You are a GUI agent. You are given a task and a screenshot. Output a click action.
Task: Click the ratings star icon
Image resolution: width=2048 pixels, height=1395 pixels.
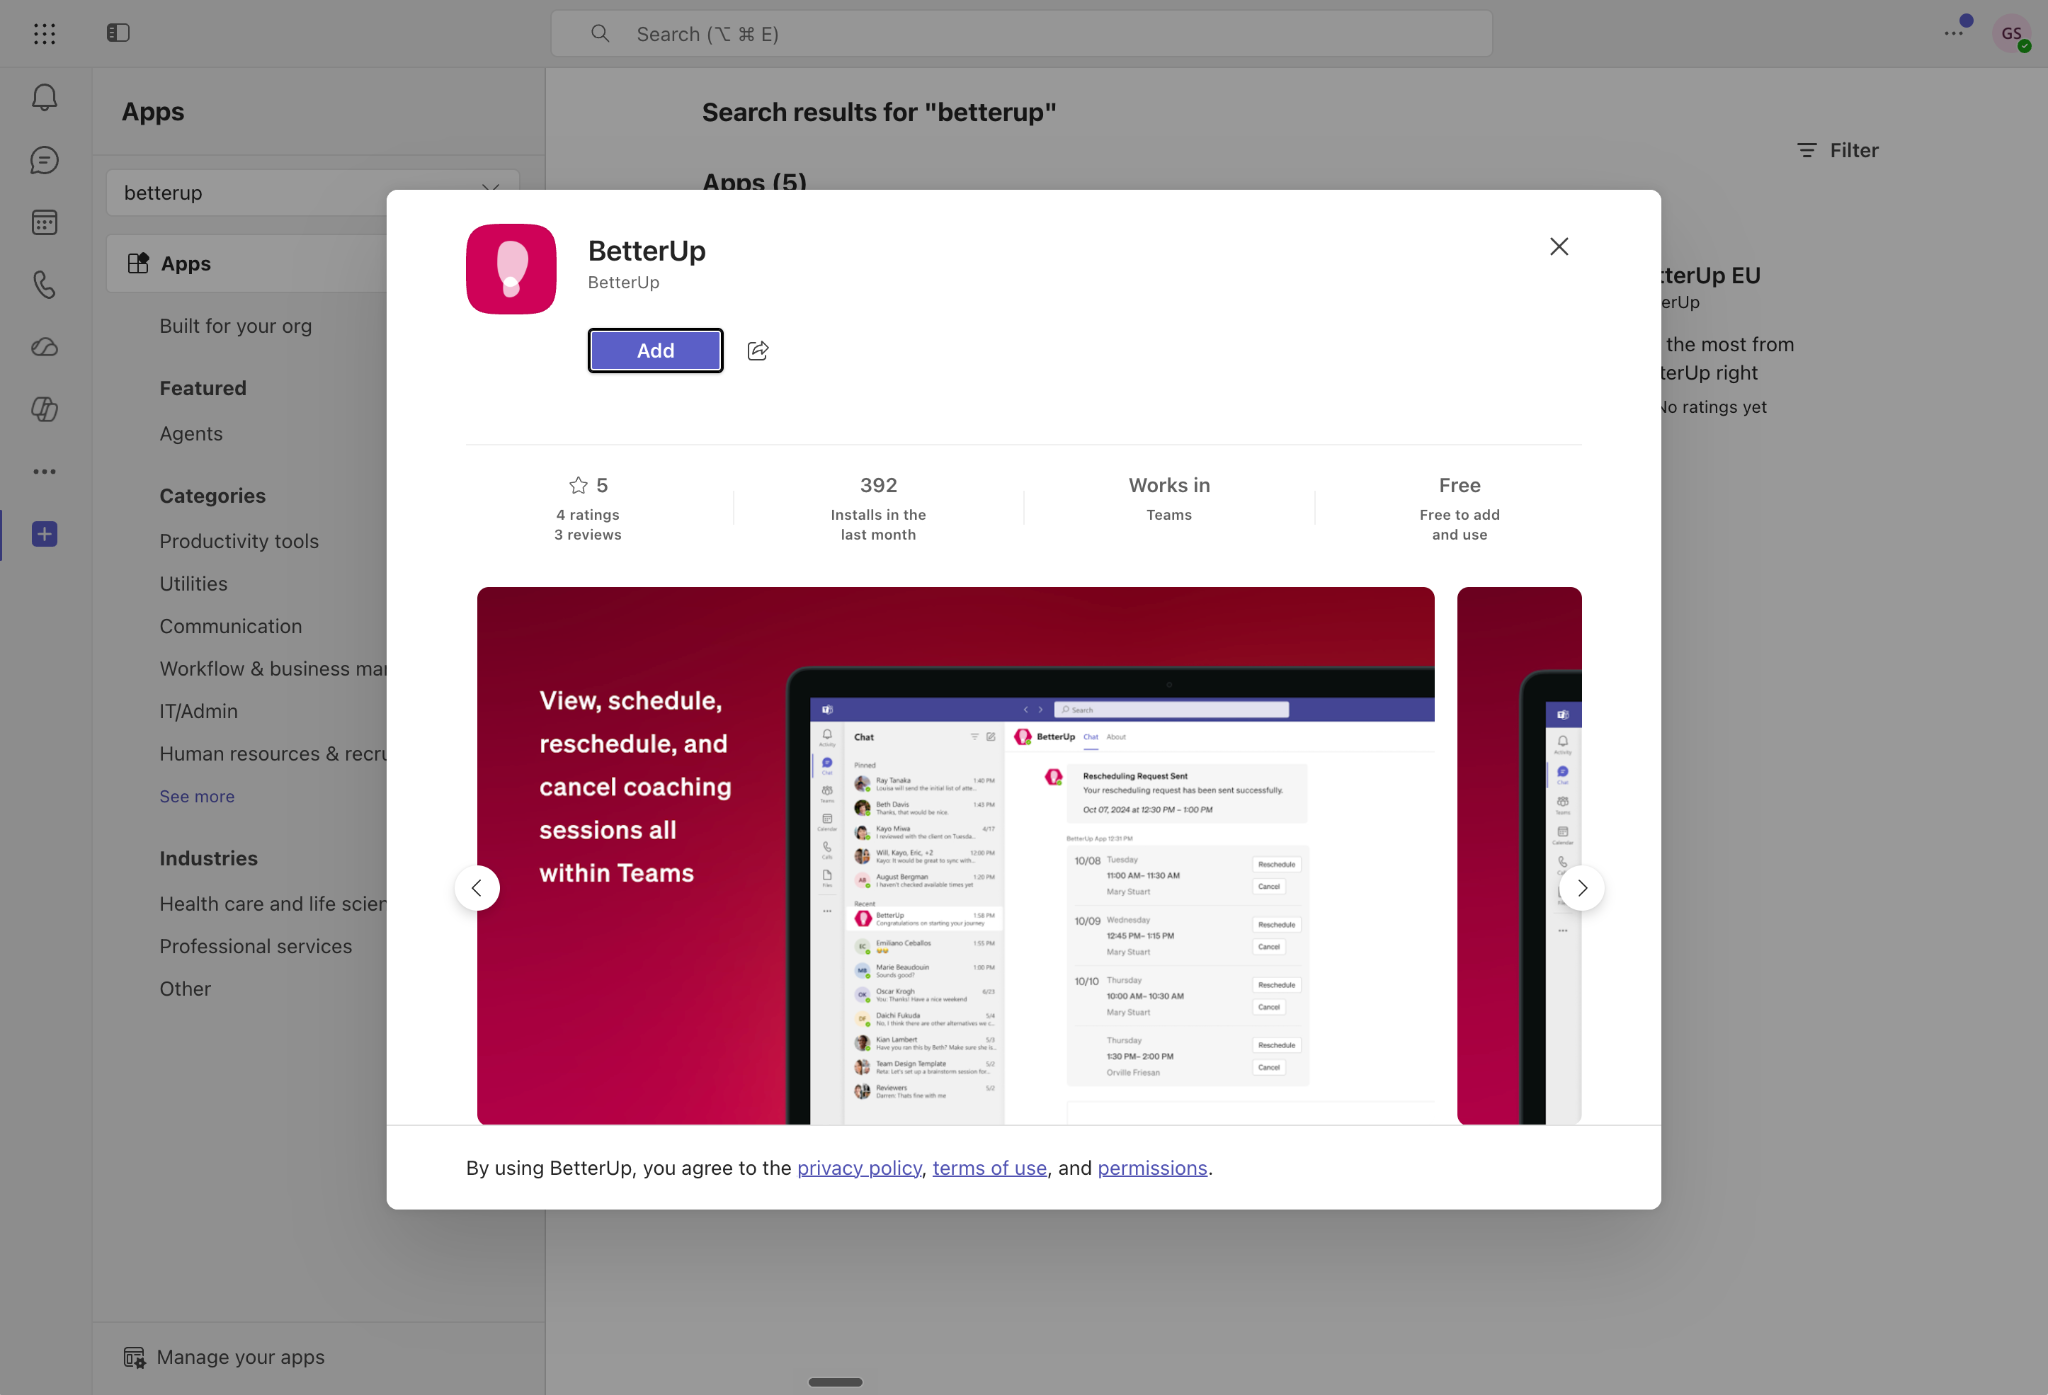click(x=578, y=485)
